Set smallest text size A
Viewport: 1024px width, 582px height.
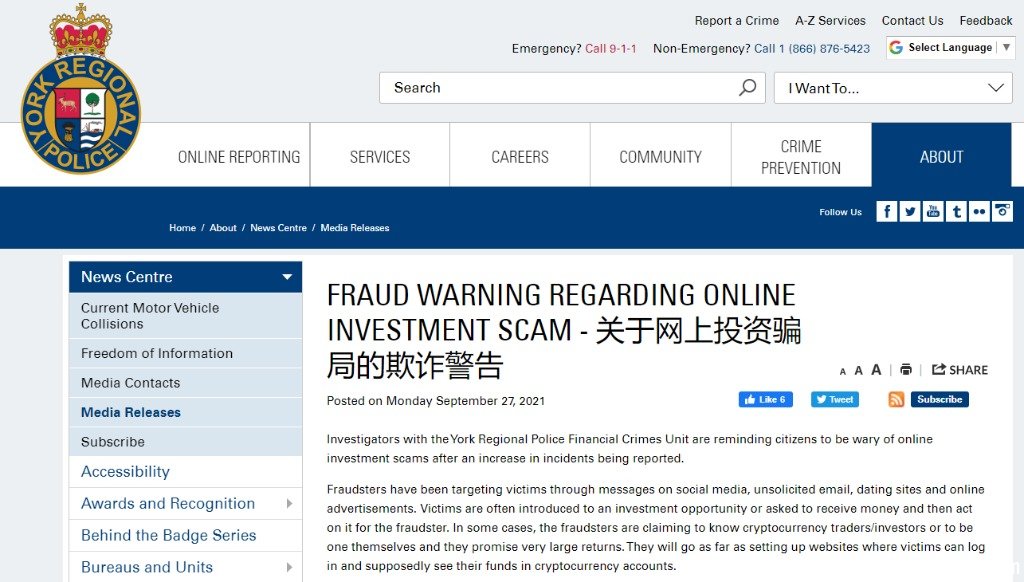click(x=842, y=372)
